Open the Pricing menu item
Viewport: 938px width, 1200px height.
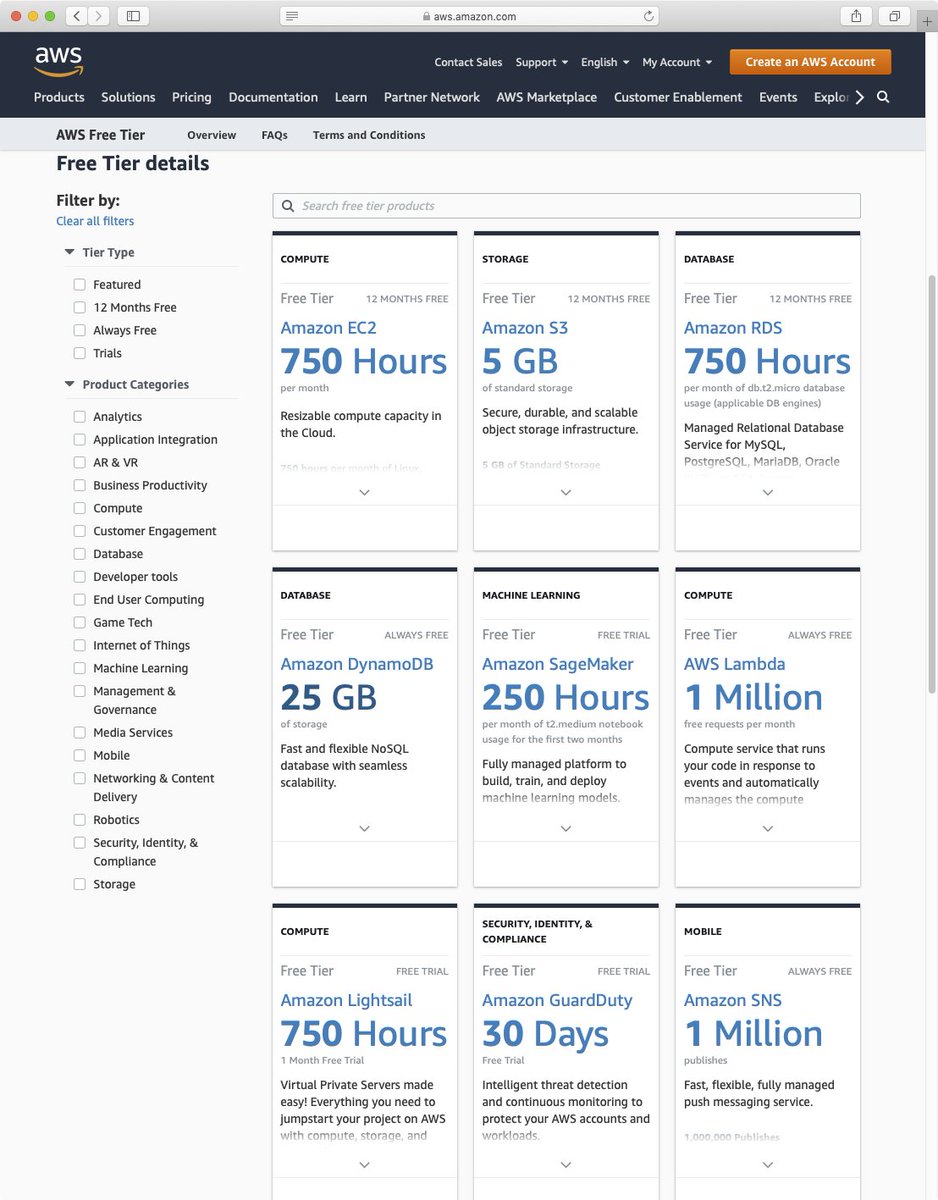point(192,97)
